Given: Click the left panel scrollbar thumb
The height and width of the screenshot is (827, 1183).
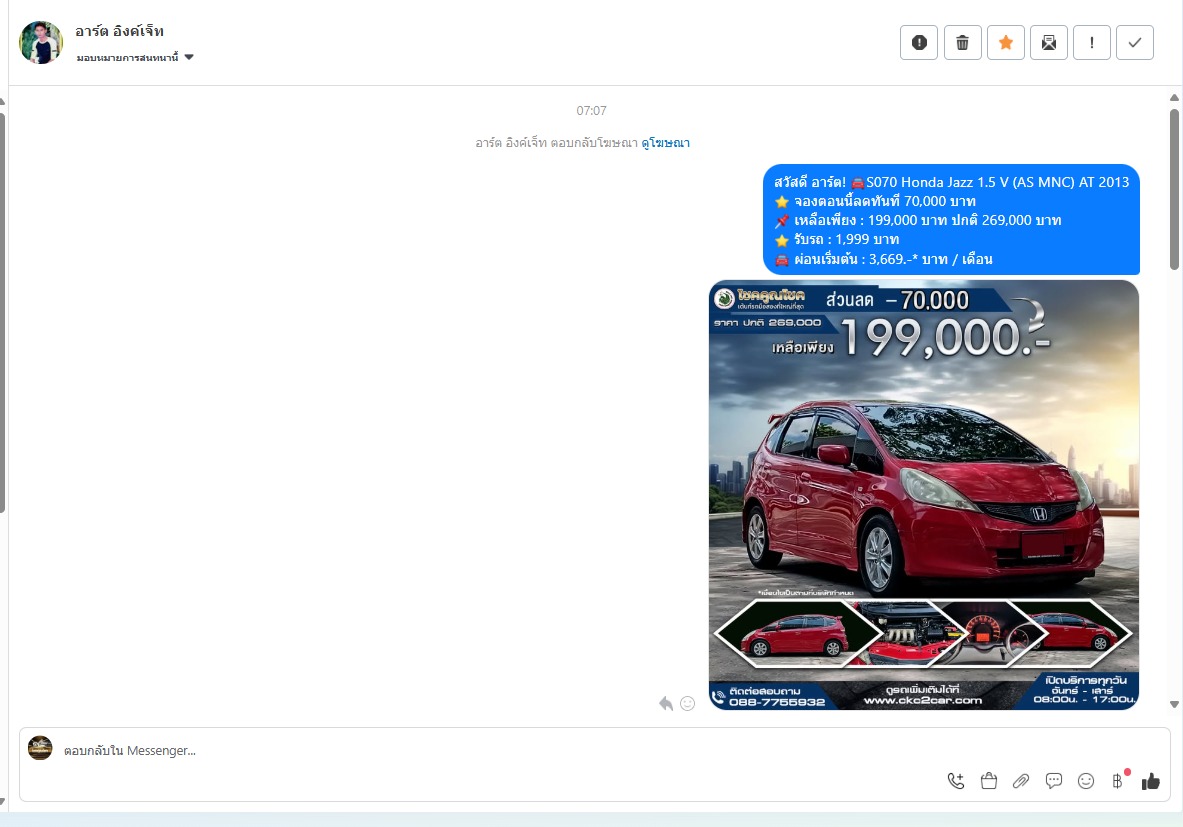Looking at the screenshot, I should click(x=2, y=313).
